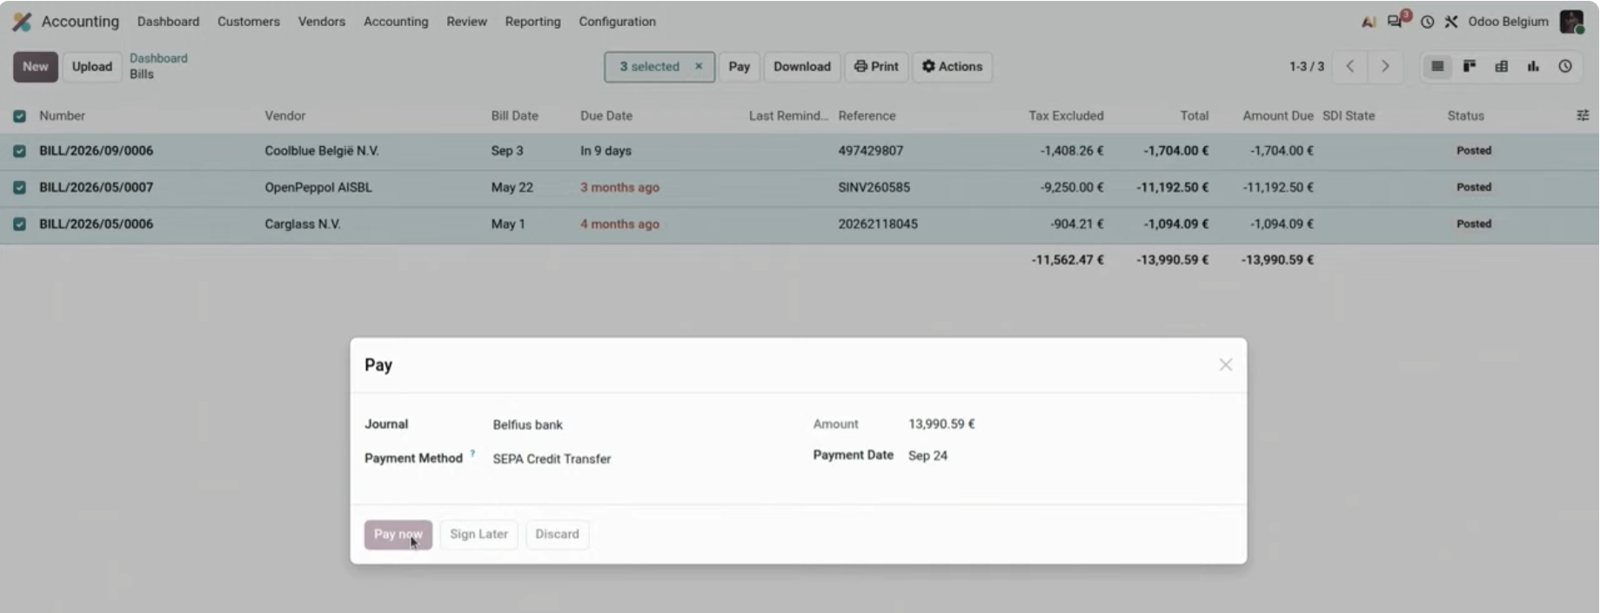This screenshot has height=613, width=1600.
Task: Click the Payment Method help question mark
Action: pos(472,454)
